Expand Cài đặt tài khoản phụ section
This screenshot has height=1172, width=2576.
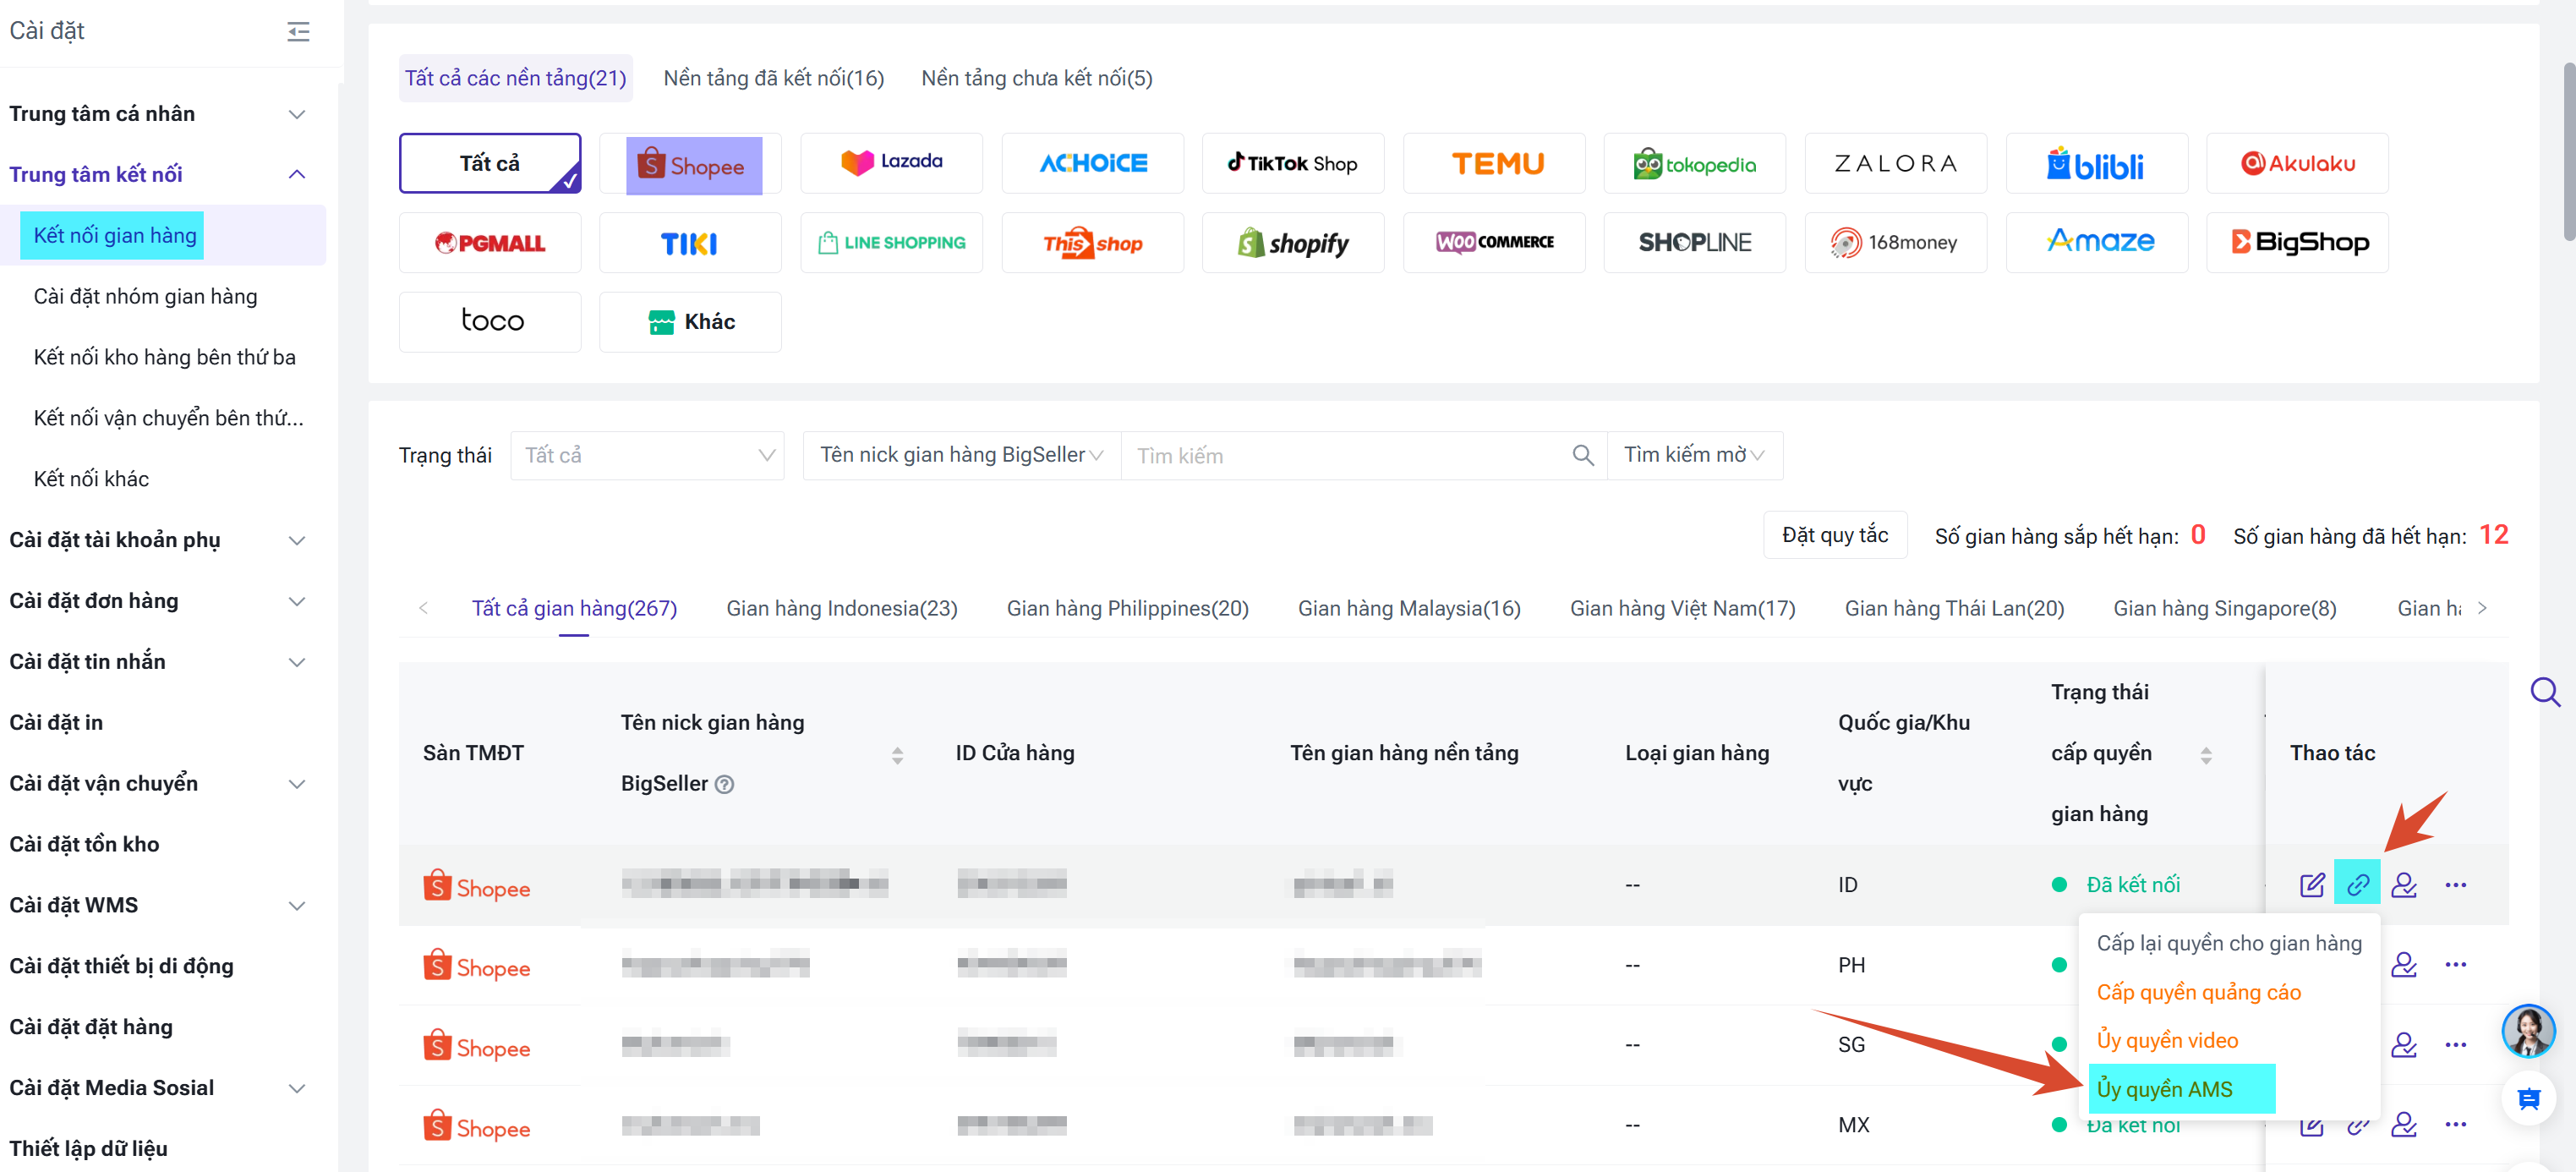pos(296,541)
